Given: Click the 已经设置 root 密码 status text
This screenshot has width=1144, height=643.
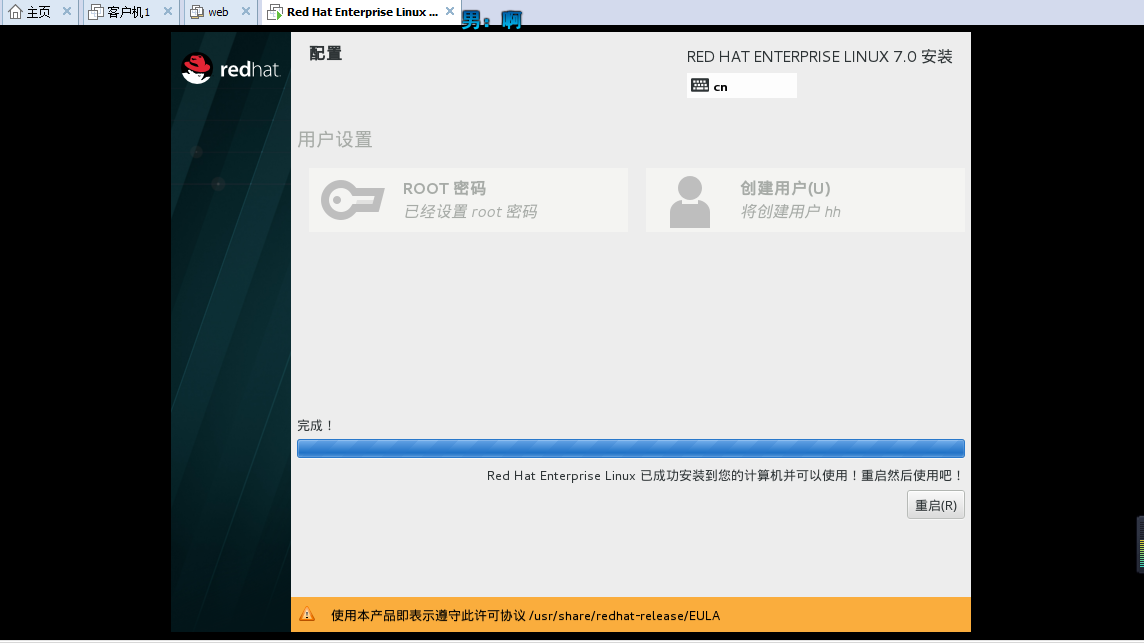Looking at the screenshot, I should tap(471, 212).
